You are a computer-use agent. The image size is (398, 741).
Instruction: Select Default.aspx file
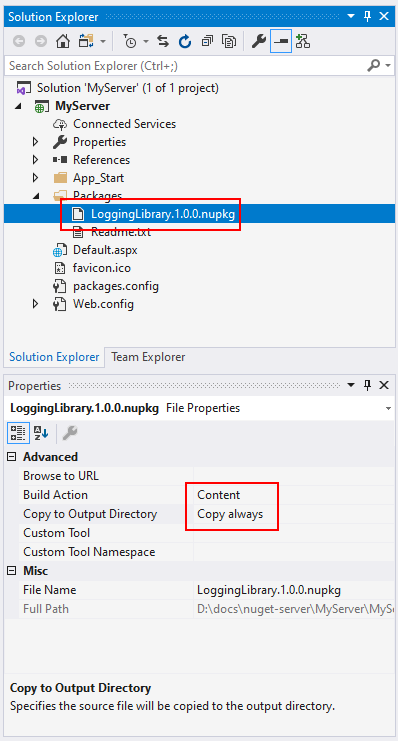point(105,250)
